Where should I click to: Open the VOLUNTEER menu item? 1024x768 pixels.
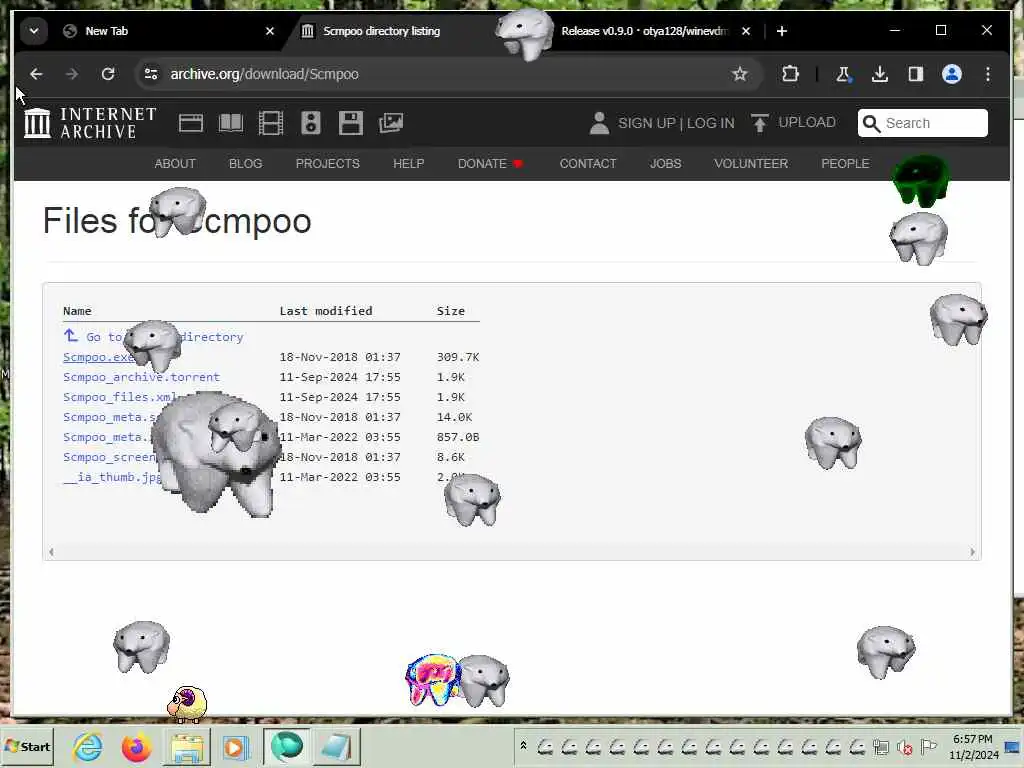pos(751,164)
